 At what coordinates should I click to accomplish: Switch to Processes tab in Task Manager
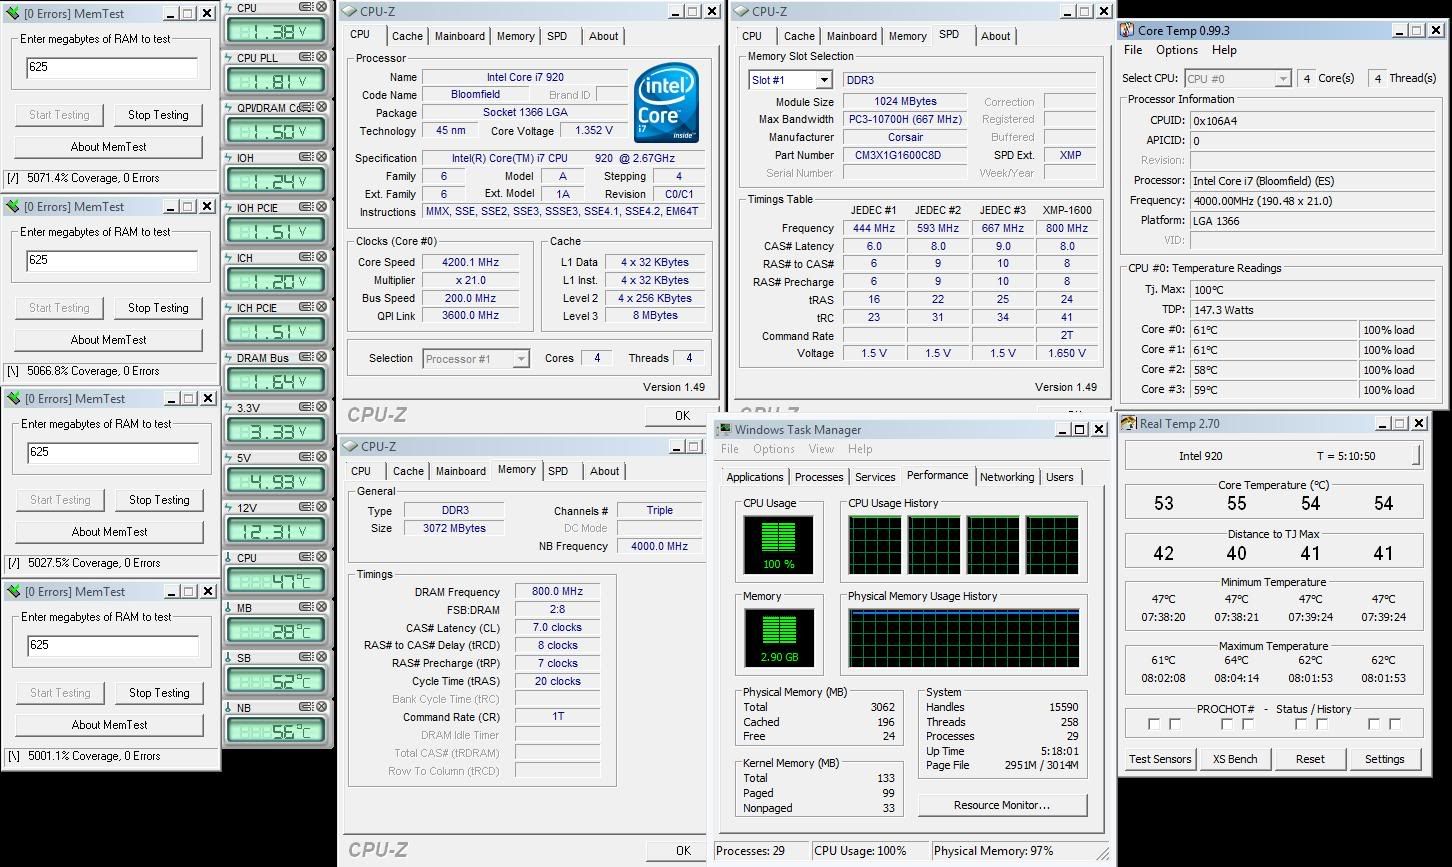819,477
